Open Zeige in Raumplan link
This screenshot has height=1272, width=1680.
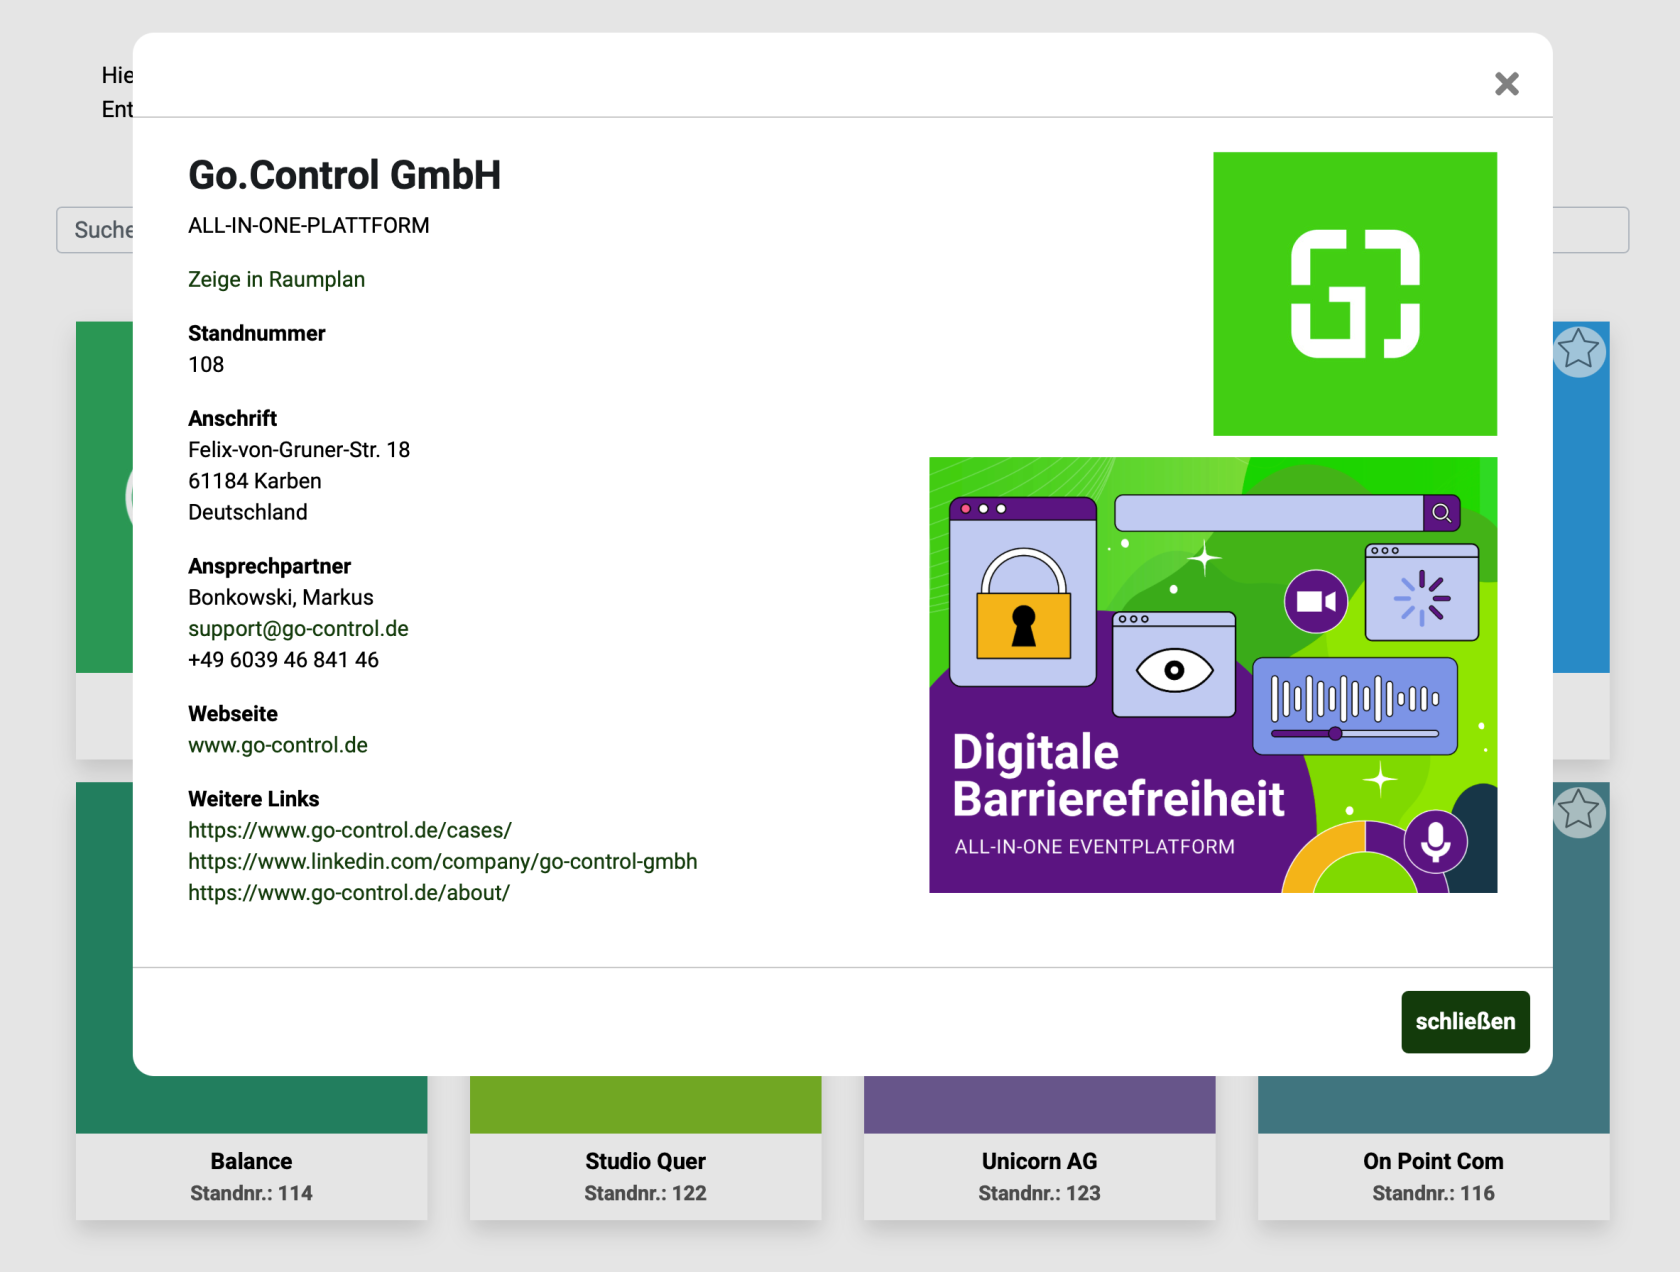[x=276, y=279]
